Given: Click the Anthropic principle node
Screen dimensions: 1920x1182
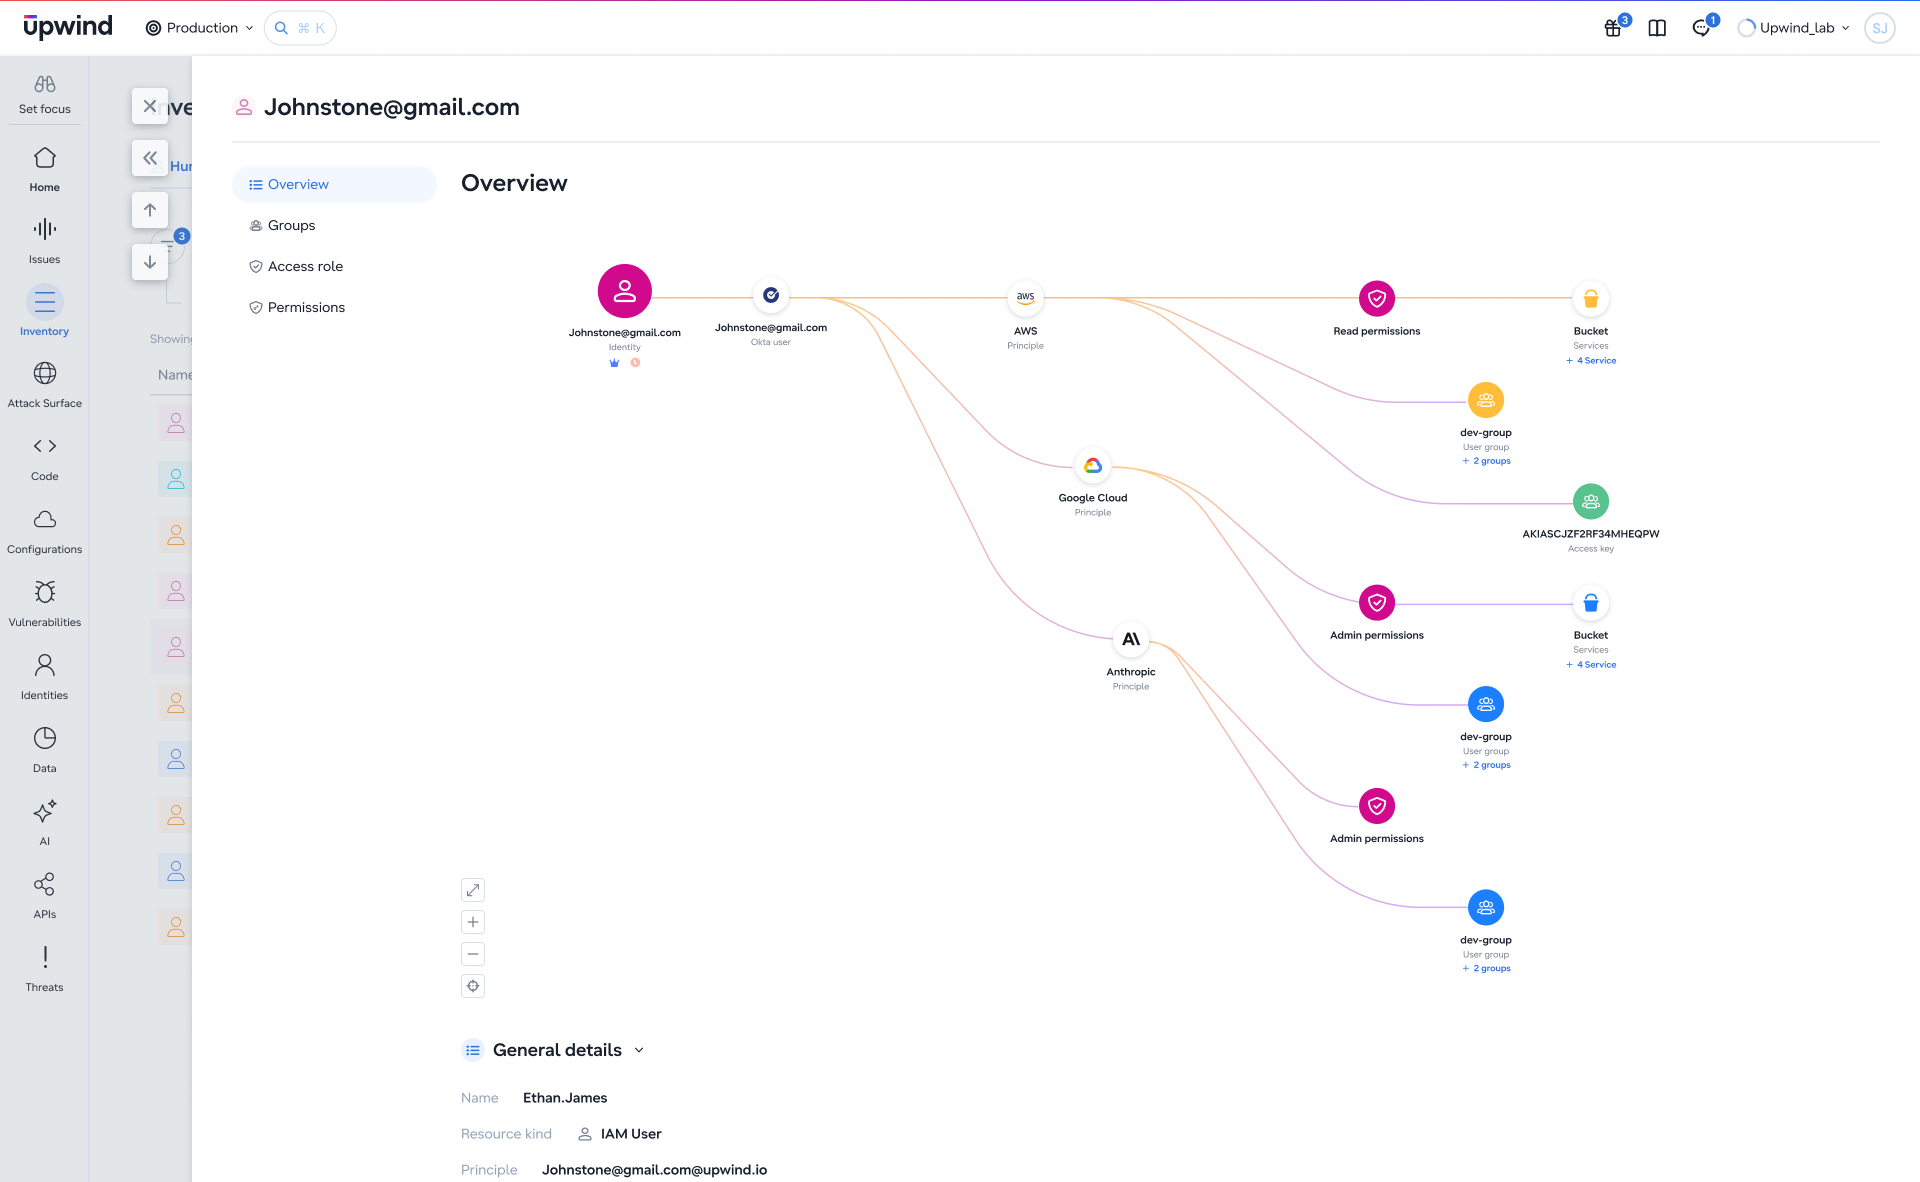Looking at the screenshot, I should 1131,639.
